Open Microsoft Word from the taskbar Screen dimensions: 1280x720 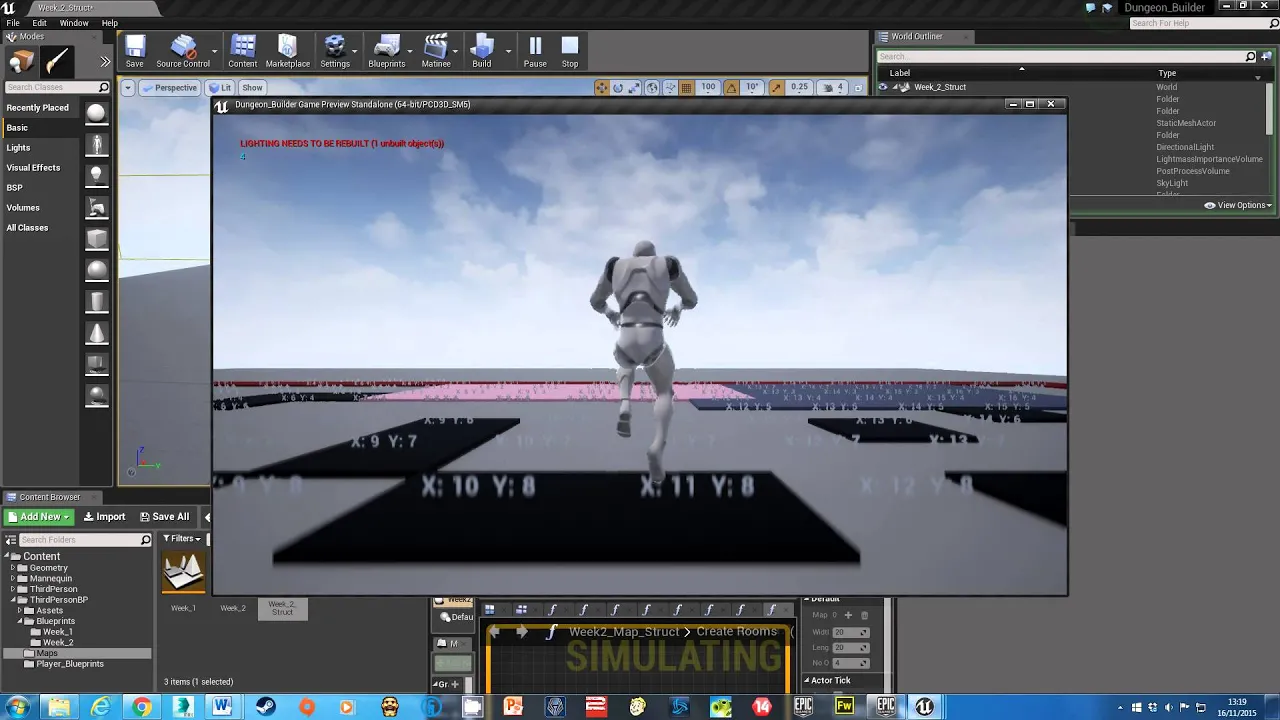(222, 707)
